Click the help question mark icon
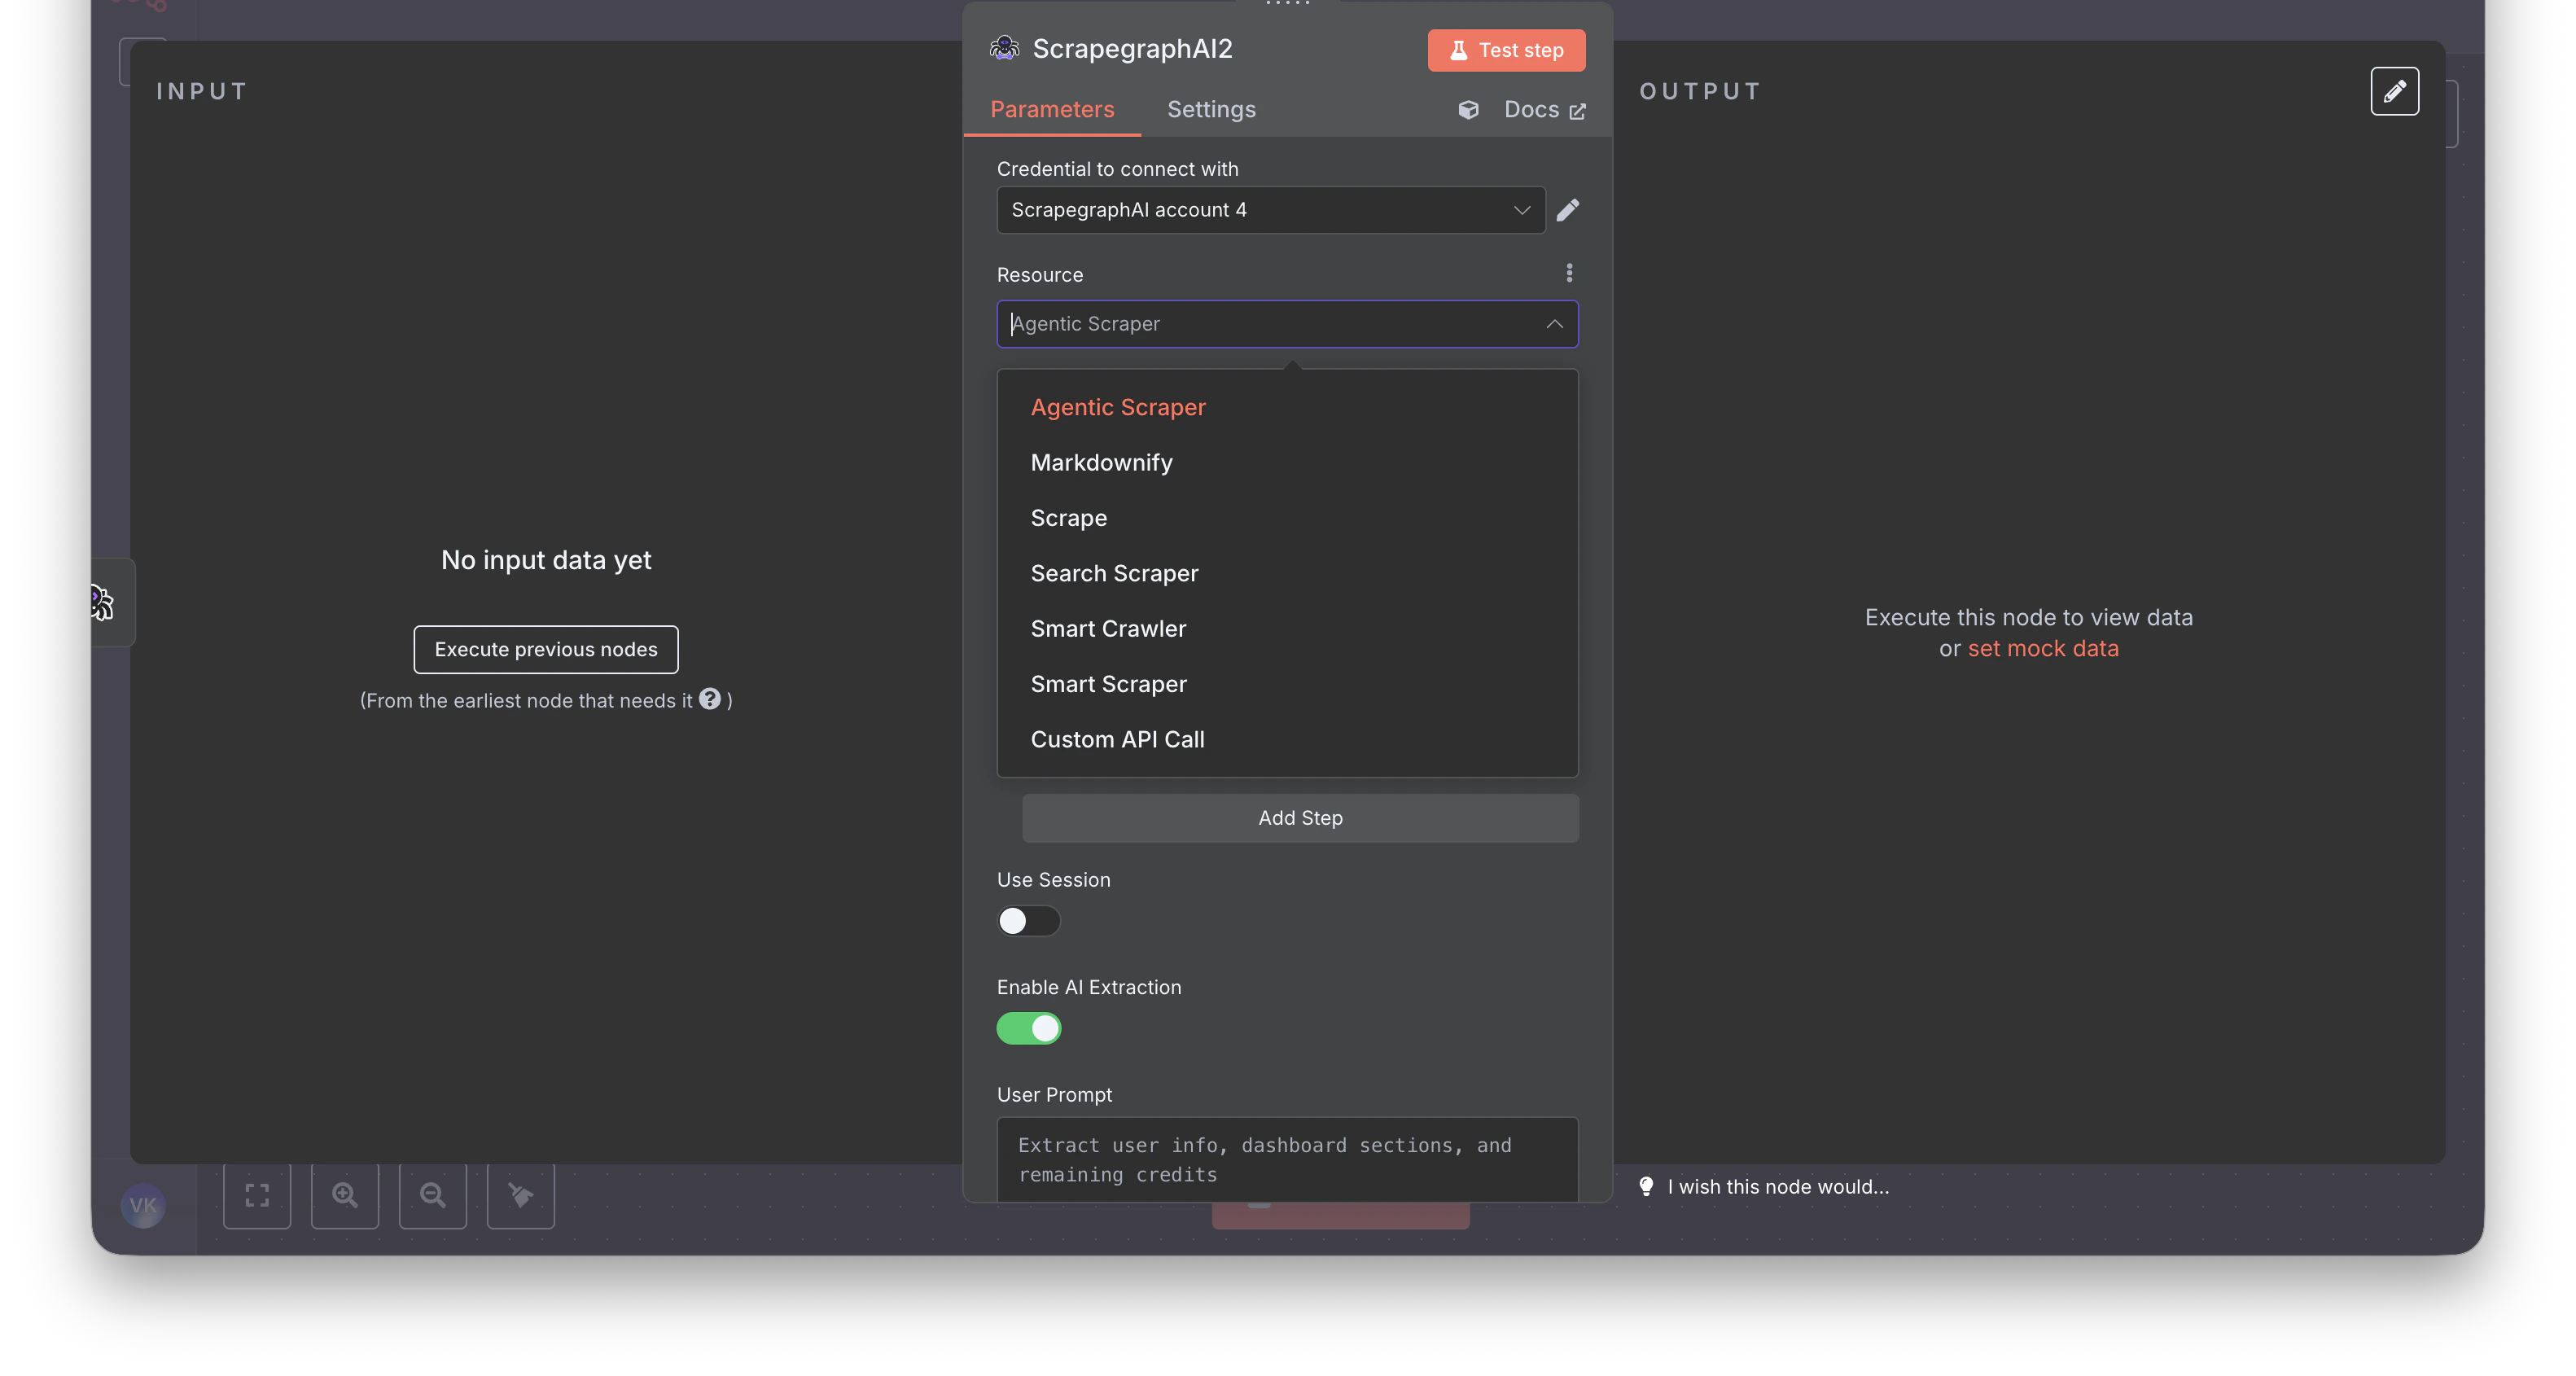2576x1376 pixels. (x=709, y=698)
